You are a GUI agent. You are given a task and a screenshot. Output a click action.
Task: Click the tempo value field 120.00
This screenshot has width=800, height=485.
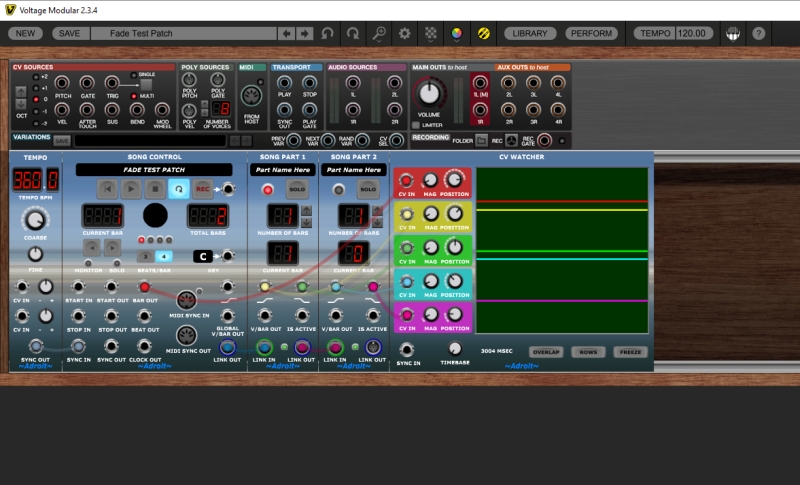point(693,34)
